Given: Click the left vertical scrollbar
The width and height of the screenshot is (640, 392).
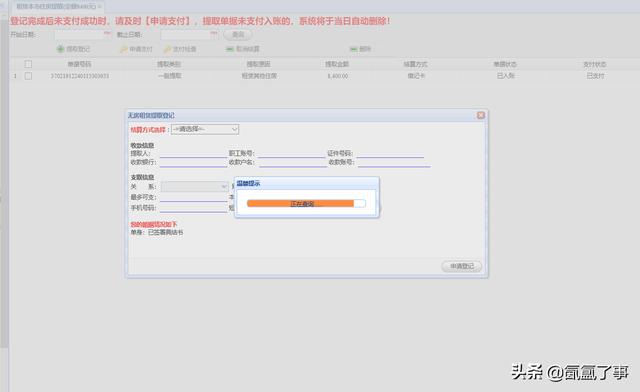Looking at the screenshot, I should coord(4,184).
